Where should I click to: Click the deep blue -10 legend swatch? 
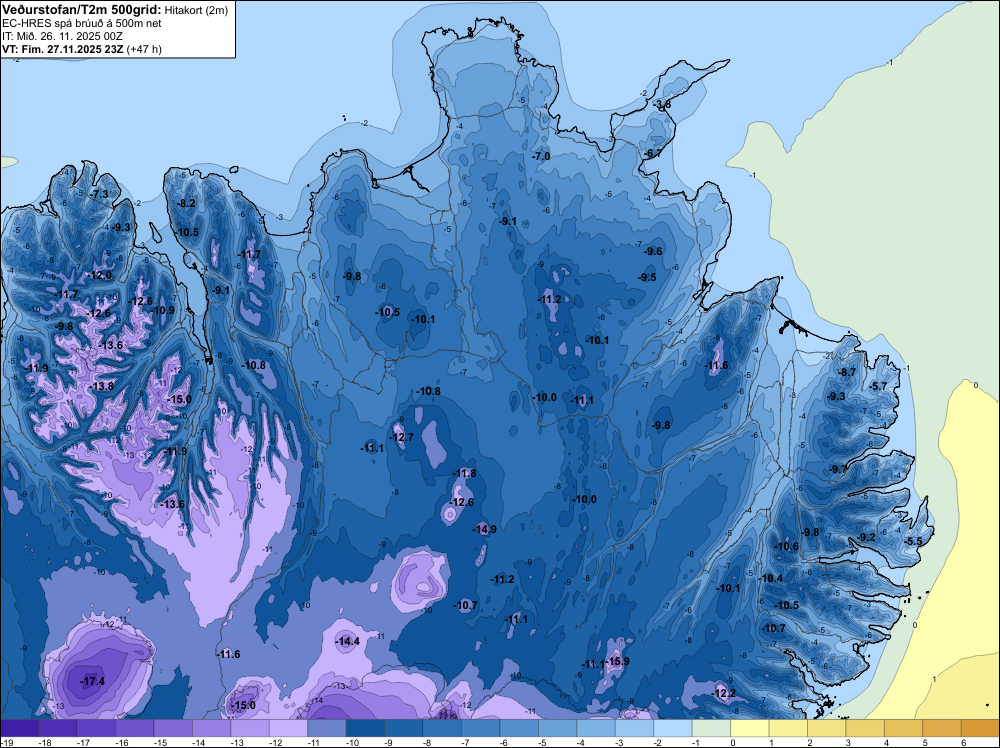(365, 728)
